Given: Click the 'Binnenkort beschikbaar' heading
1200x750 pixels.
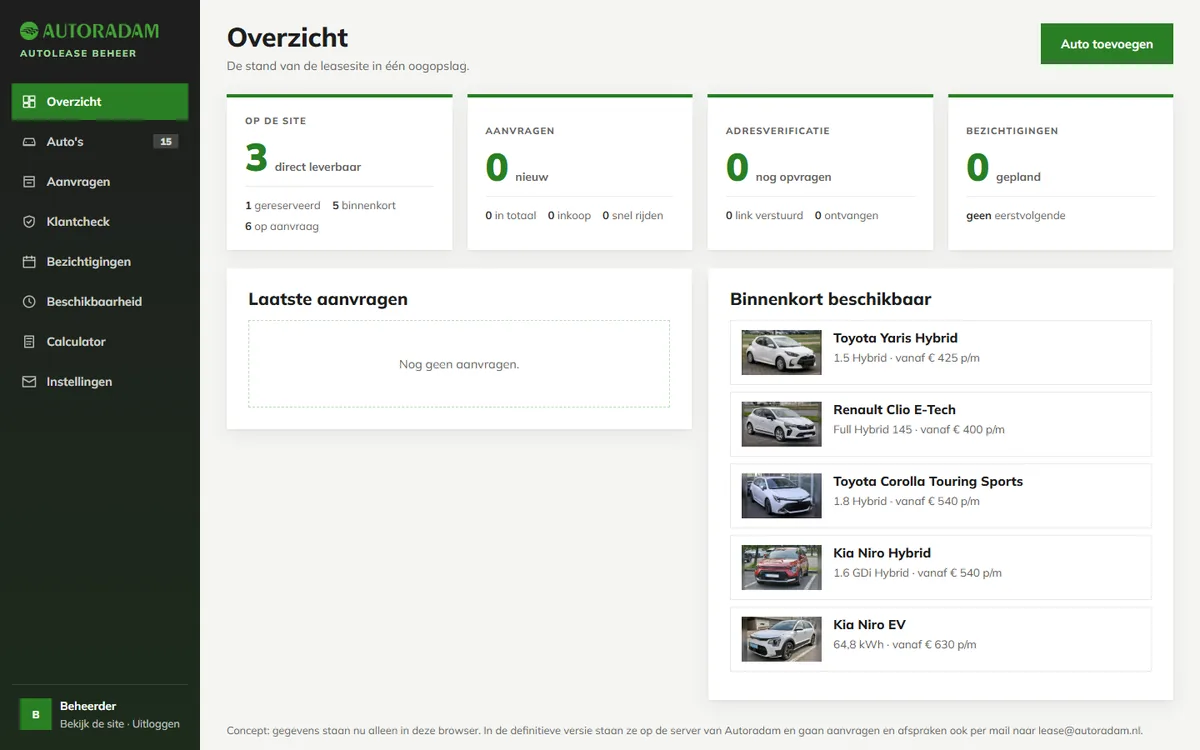Looking at the screenshot, I should click(831, 299).
